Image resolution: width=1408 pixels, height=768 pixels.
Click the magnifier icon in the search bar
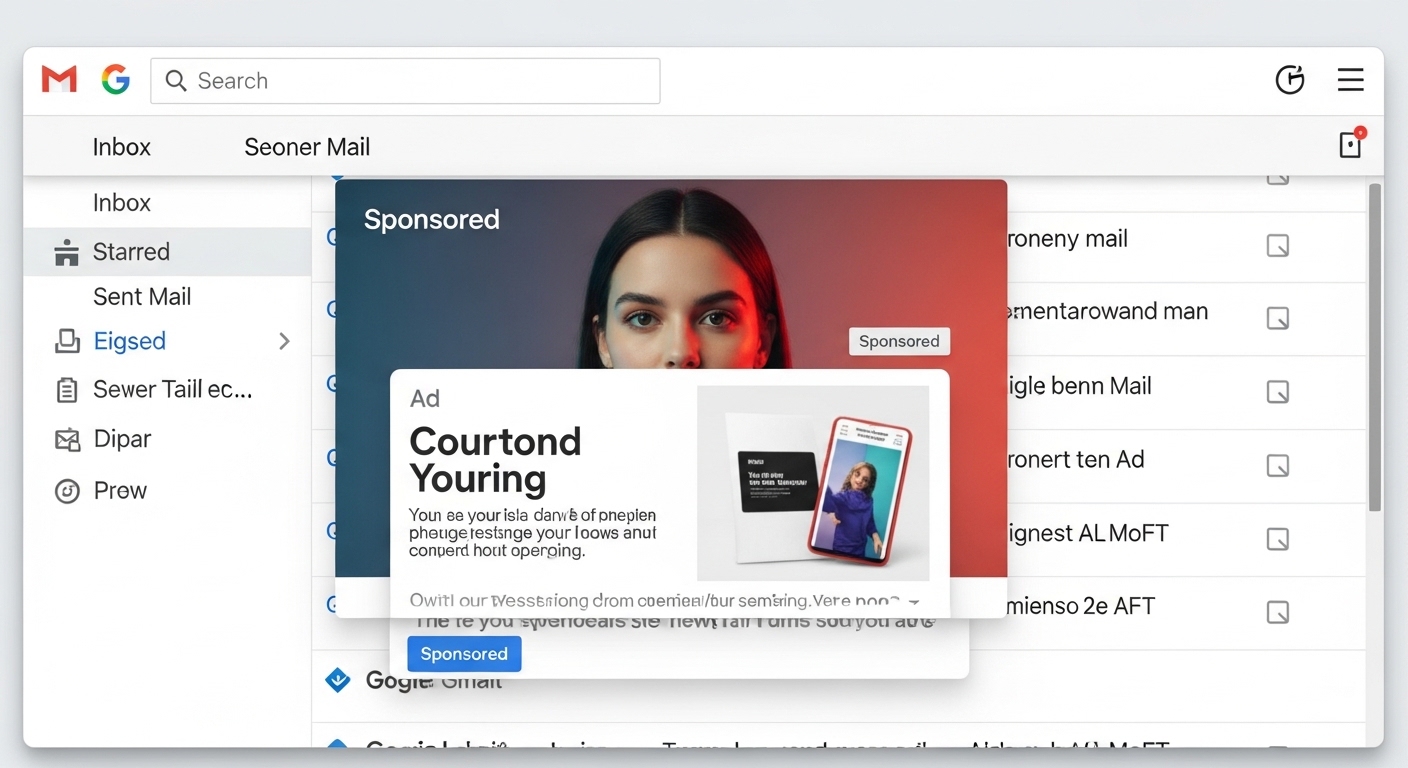pos(176,81)
